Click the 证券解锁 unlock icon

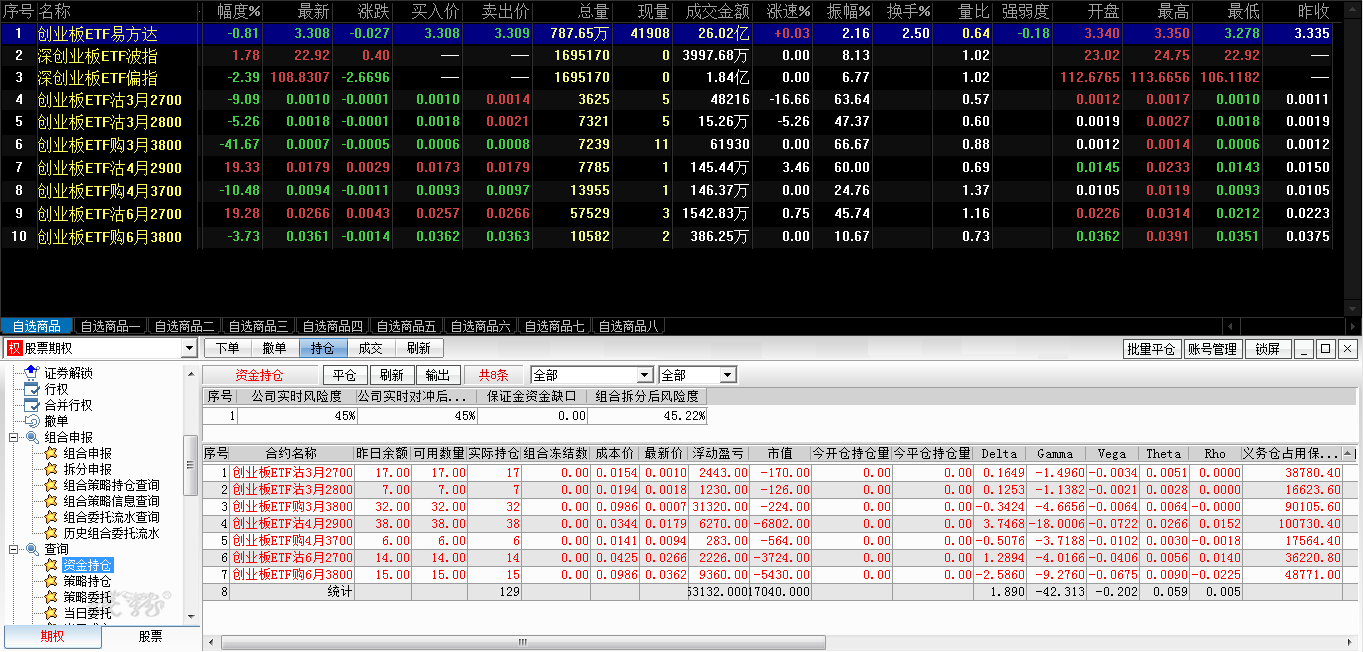point(31,372)
